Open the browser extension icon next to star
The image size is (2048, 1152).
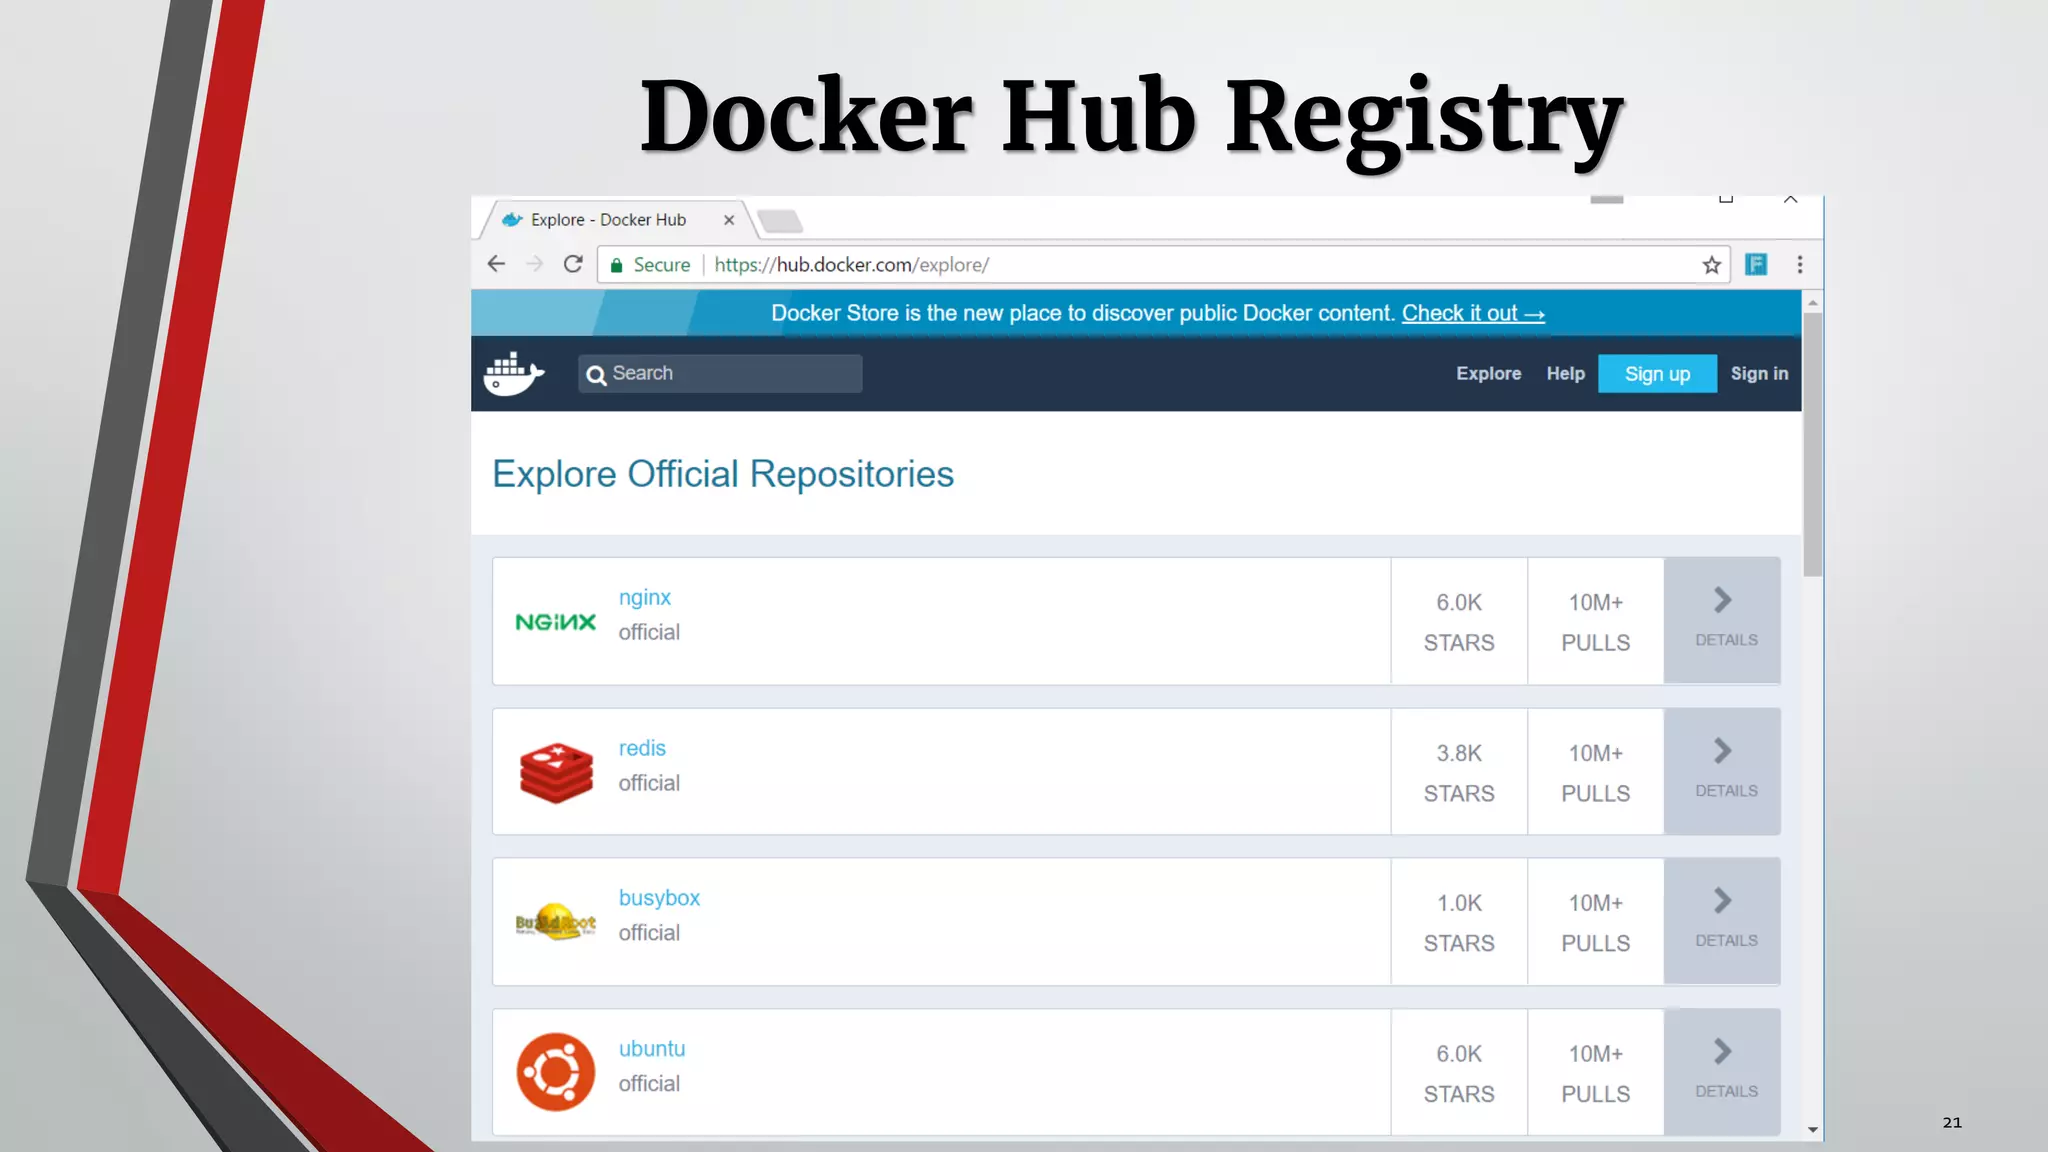[x=1756, y=264]
